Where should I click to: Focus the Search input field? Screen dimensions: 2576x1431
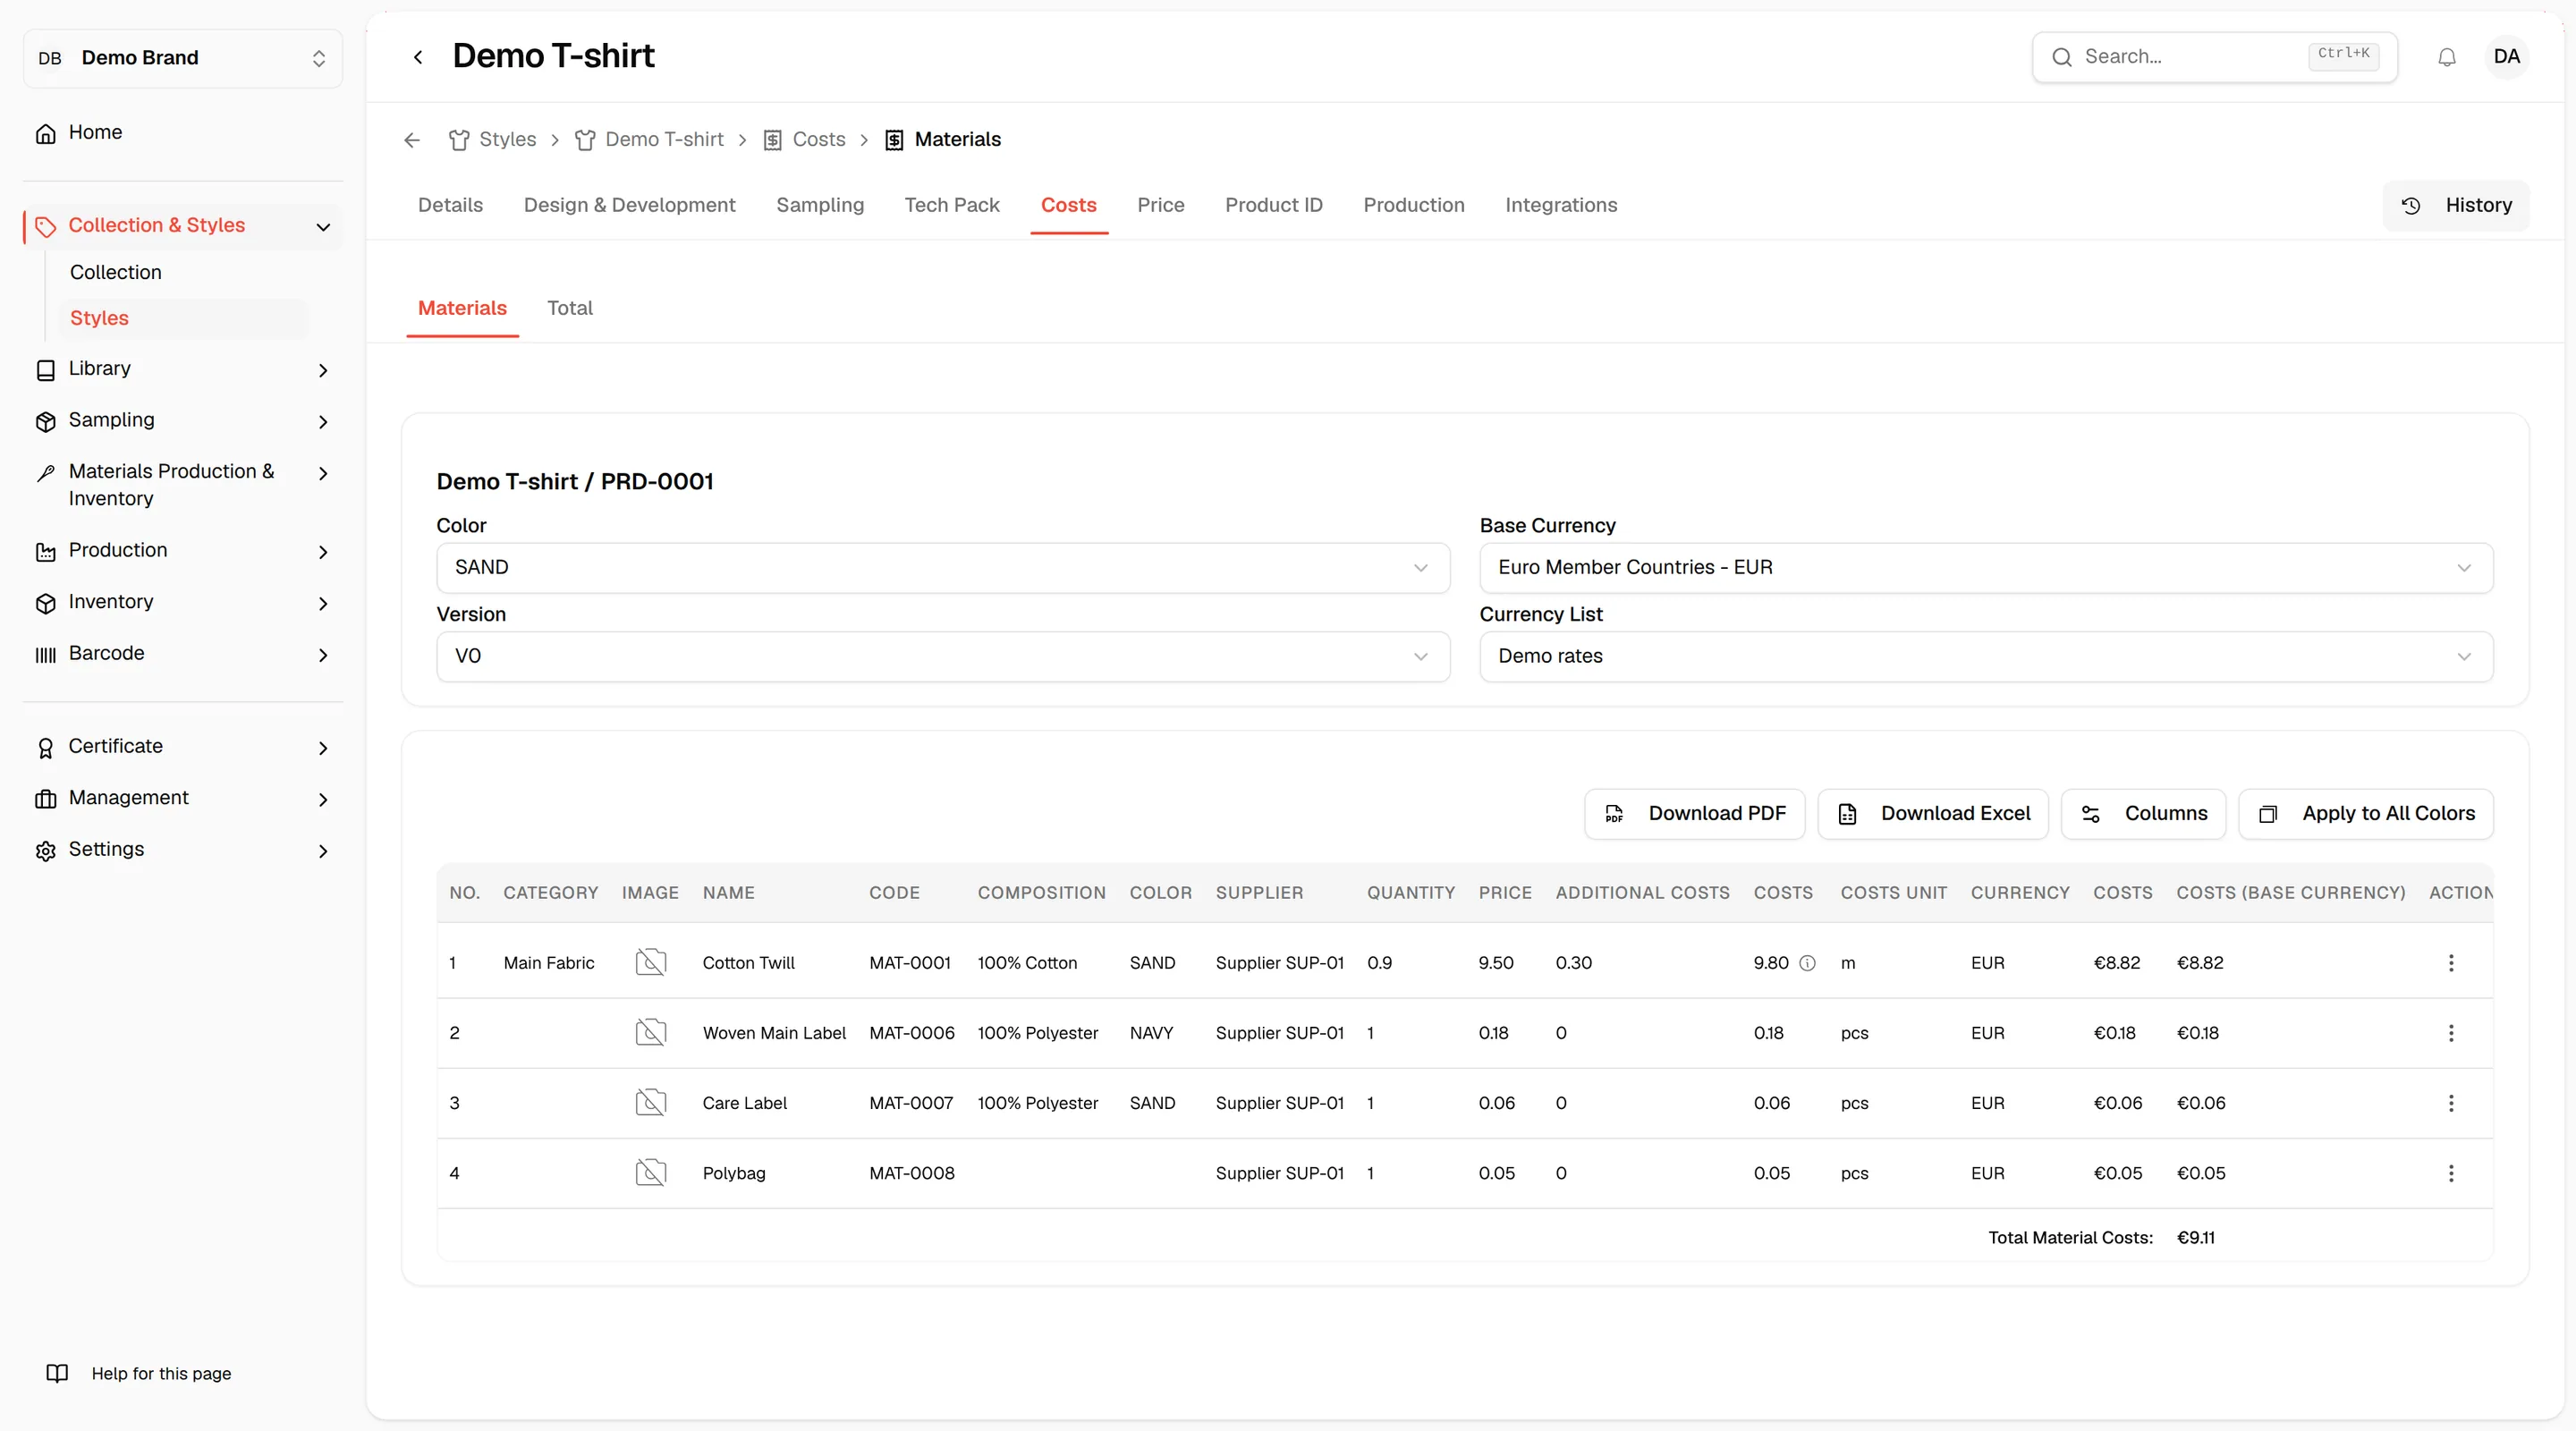pos(2214,57)
